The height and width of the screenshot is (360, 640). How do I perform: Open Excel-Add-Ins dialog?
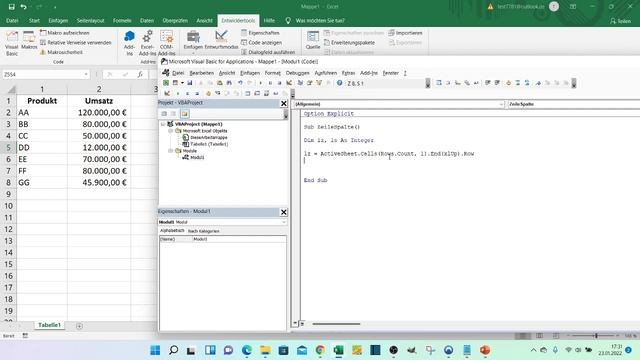tap(147, 43)
